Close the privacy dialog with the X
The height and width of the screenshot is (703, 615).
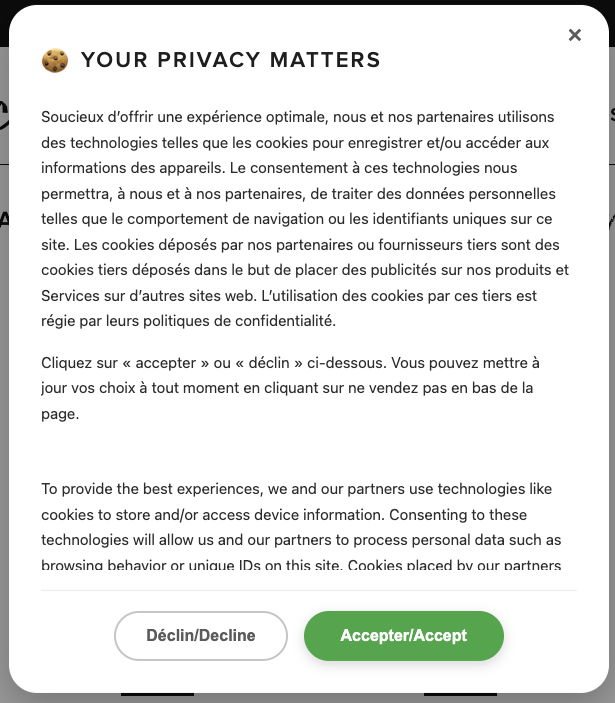574,35
